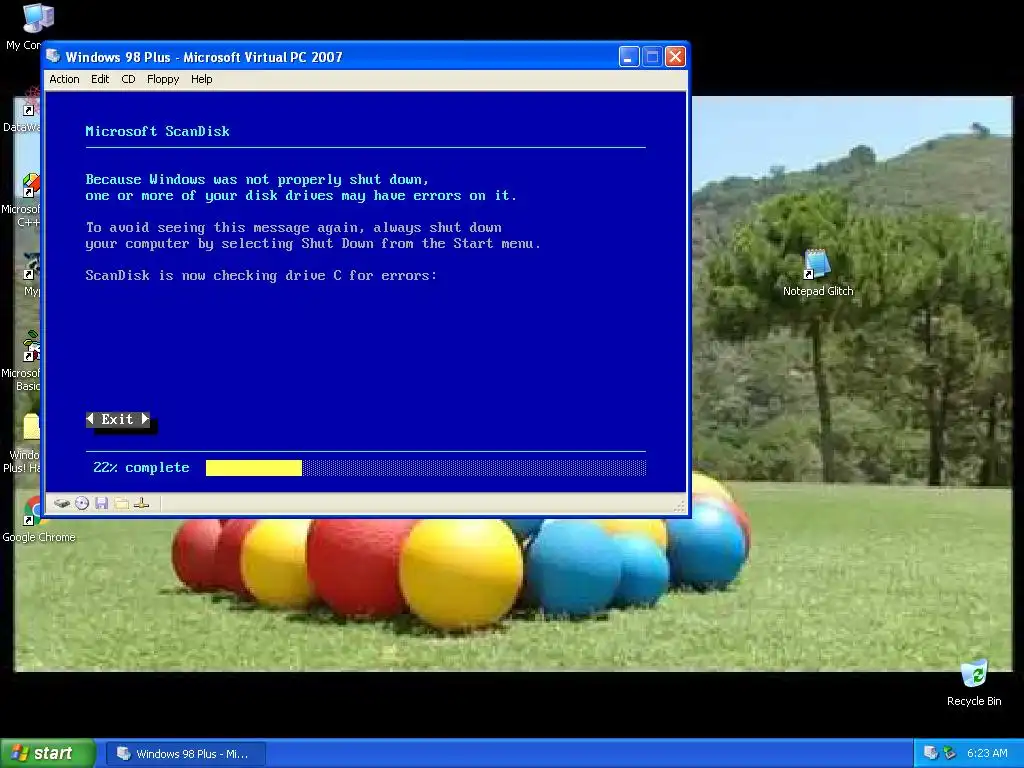This screenshot has width=1024, height=768.
Task: Minimize the Virtual PC window
Action: [x=628, y=57]
